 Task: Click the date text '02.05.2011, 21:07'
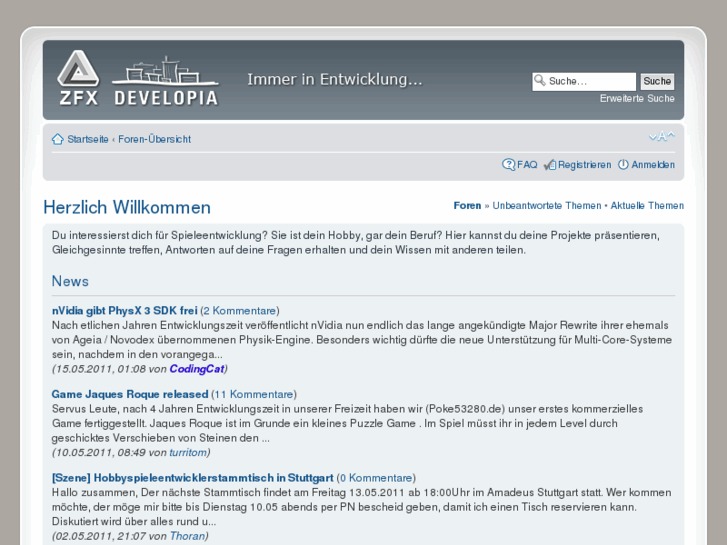(101, 536)
